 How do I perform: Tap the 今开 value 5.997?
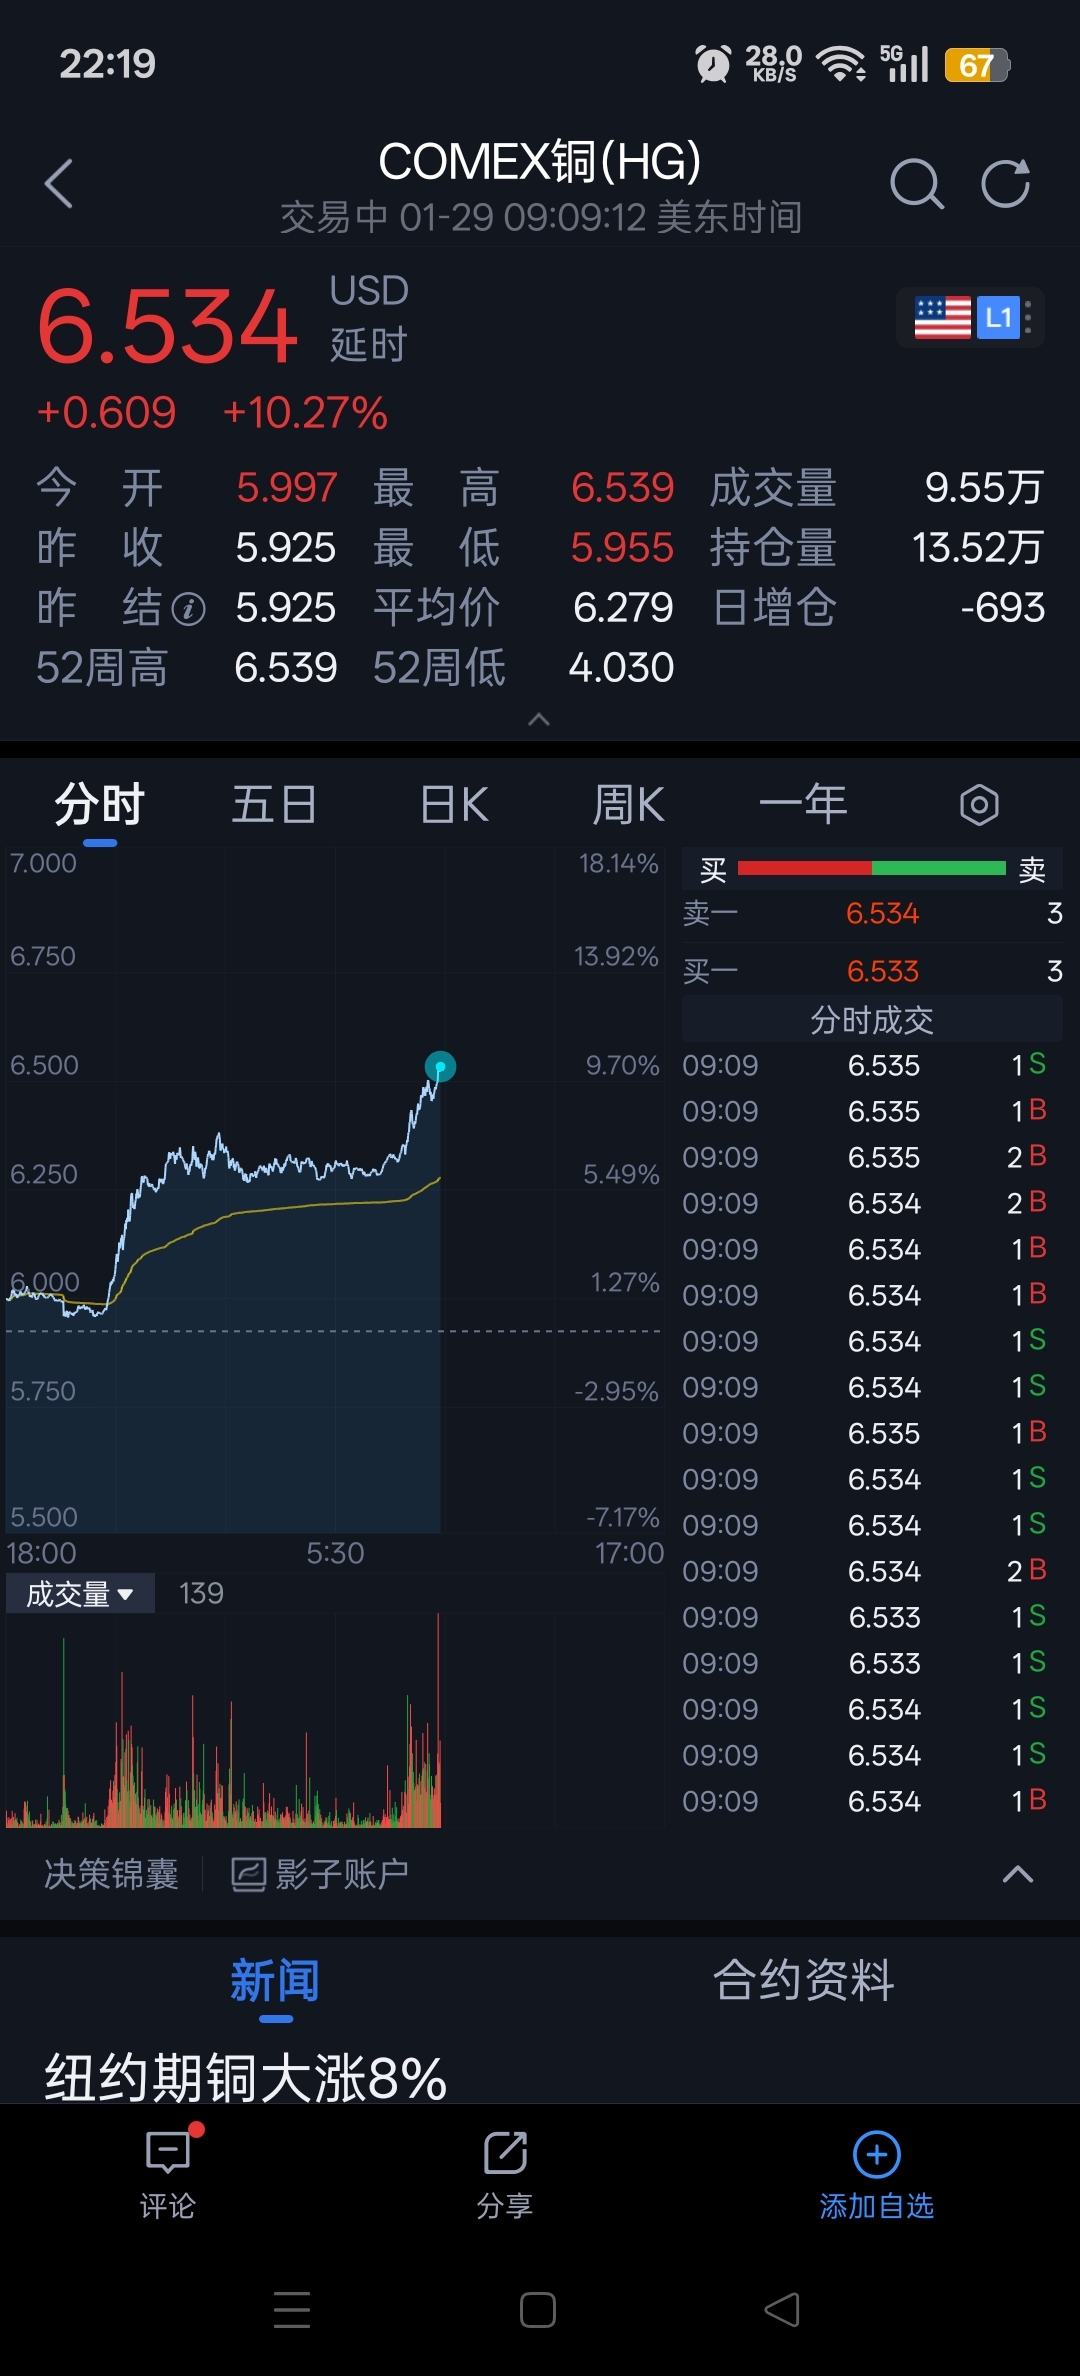pos(286,488)
